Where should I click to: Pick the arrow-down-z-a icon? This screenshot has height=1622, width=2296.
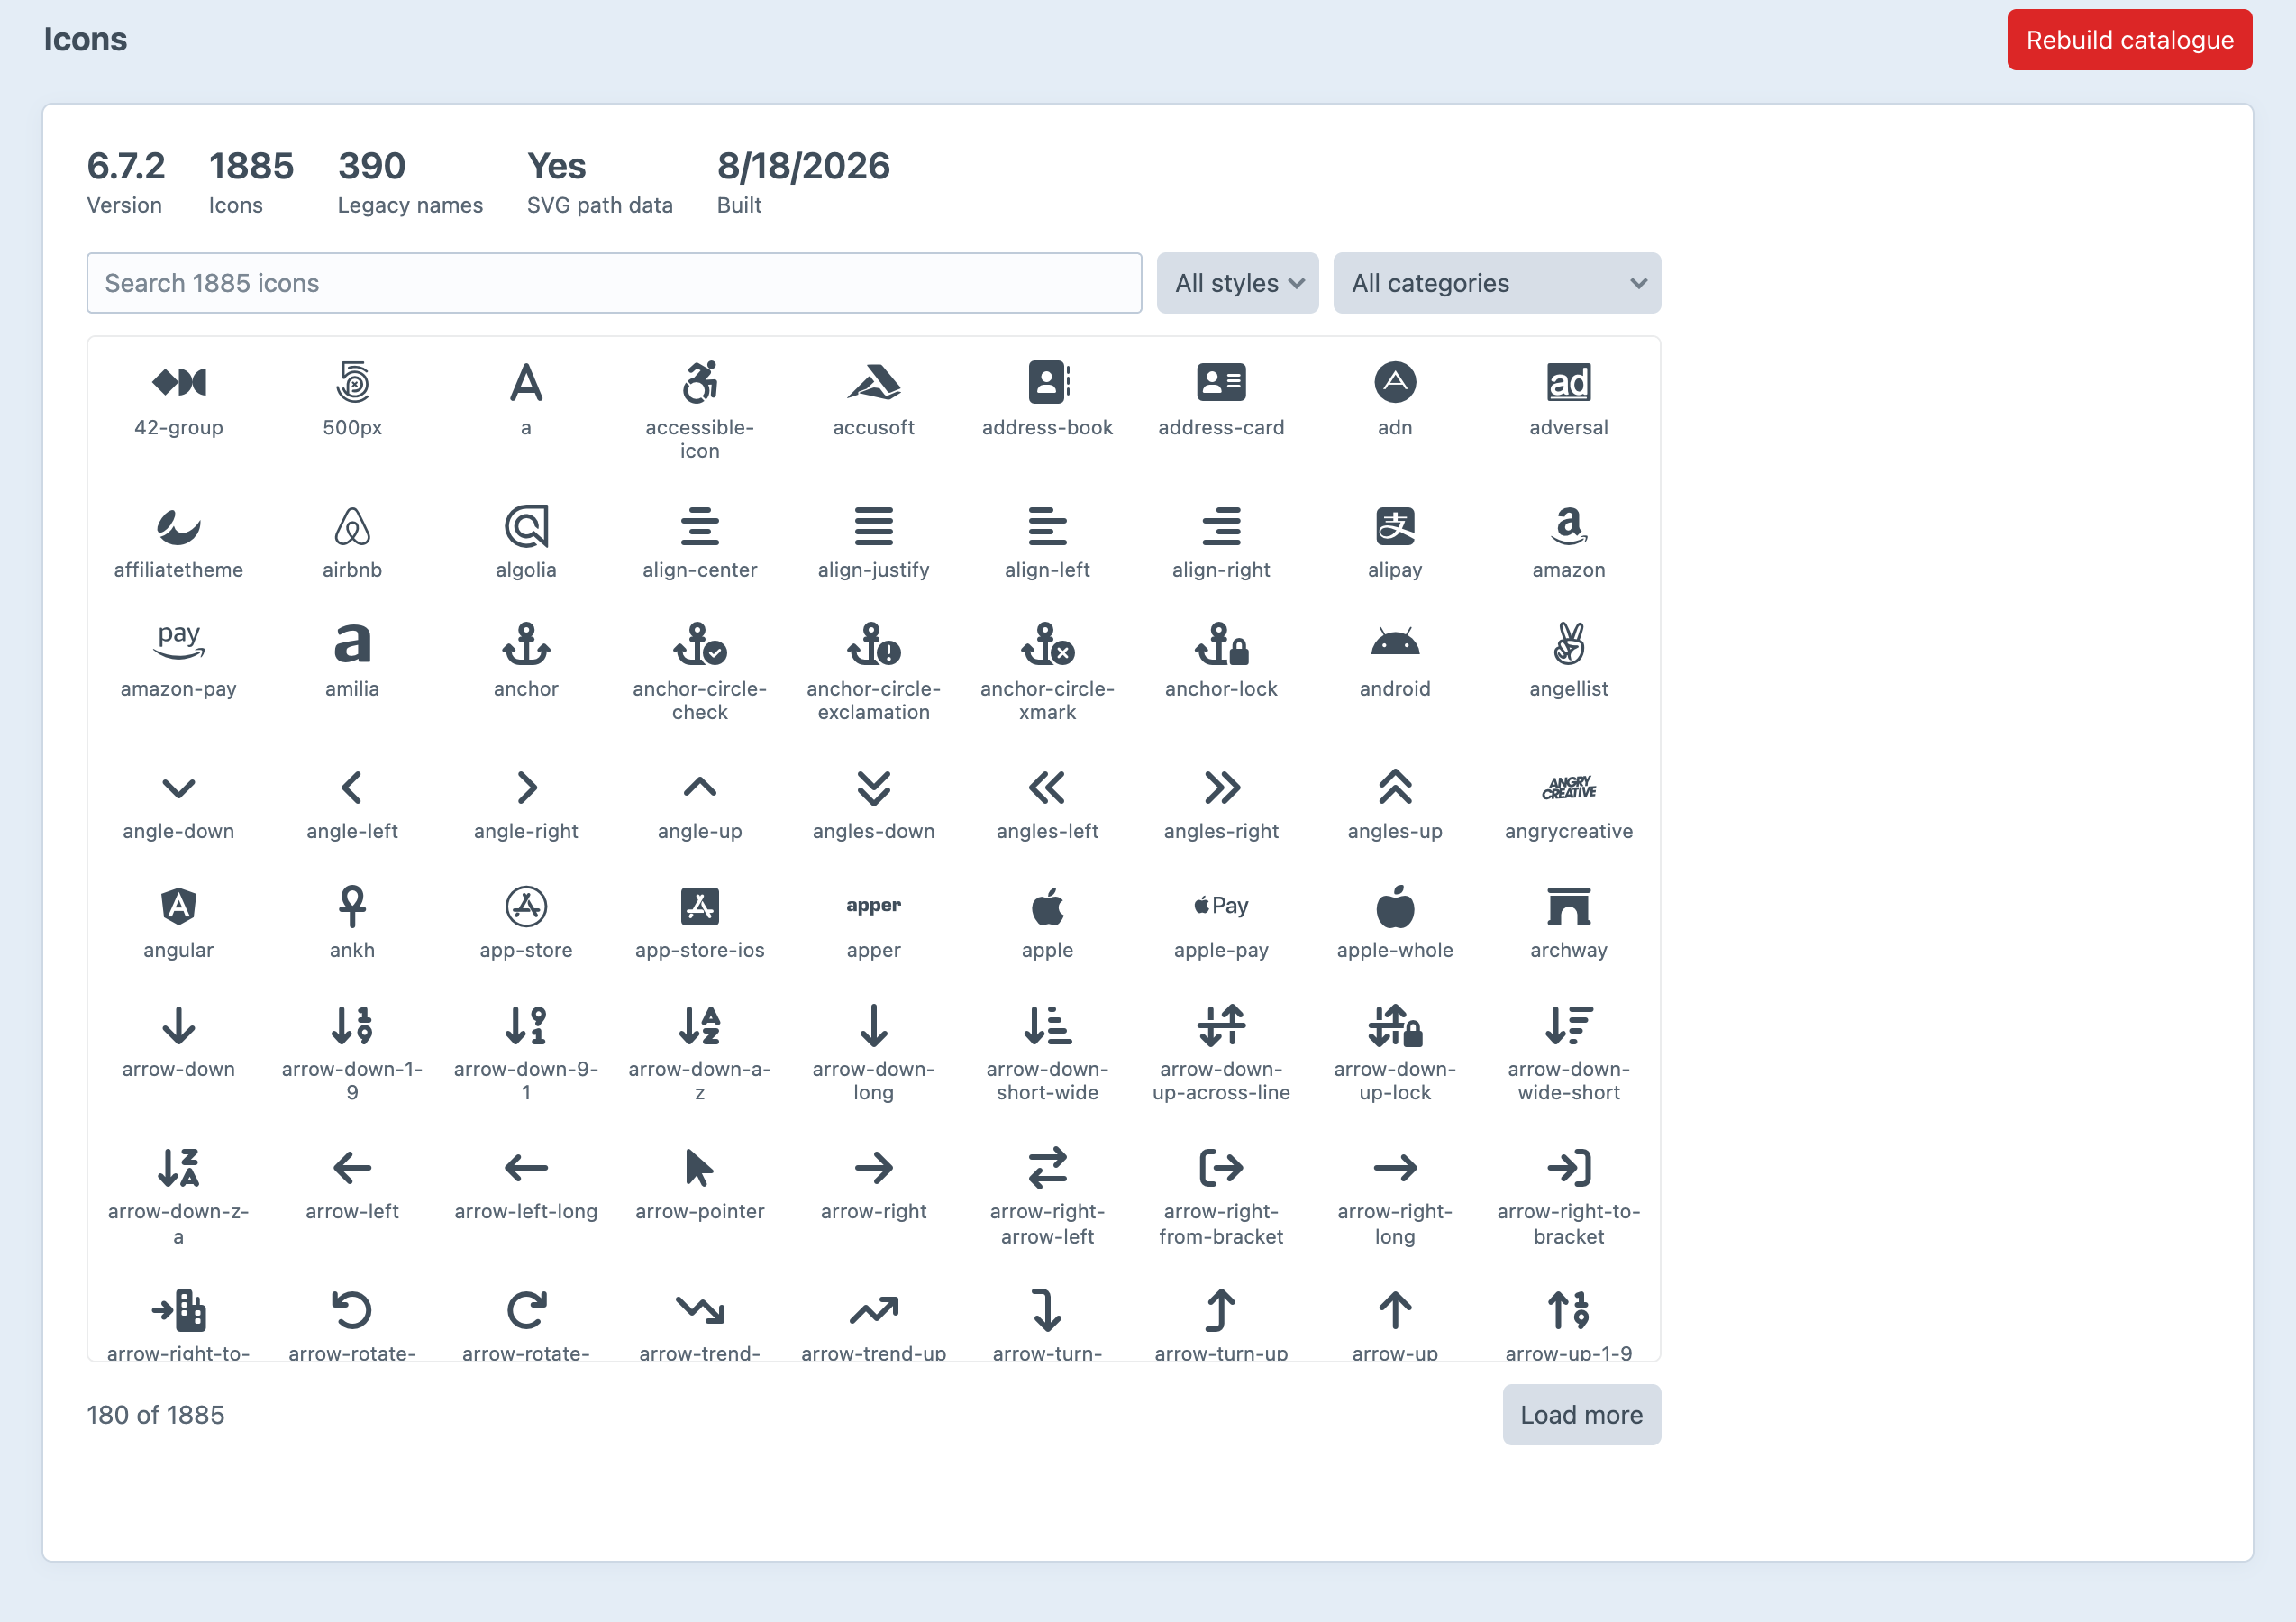(178, 1168)
